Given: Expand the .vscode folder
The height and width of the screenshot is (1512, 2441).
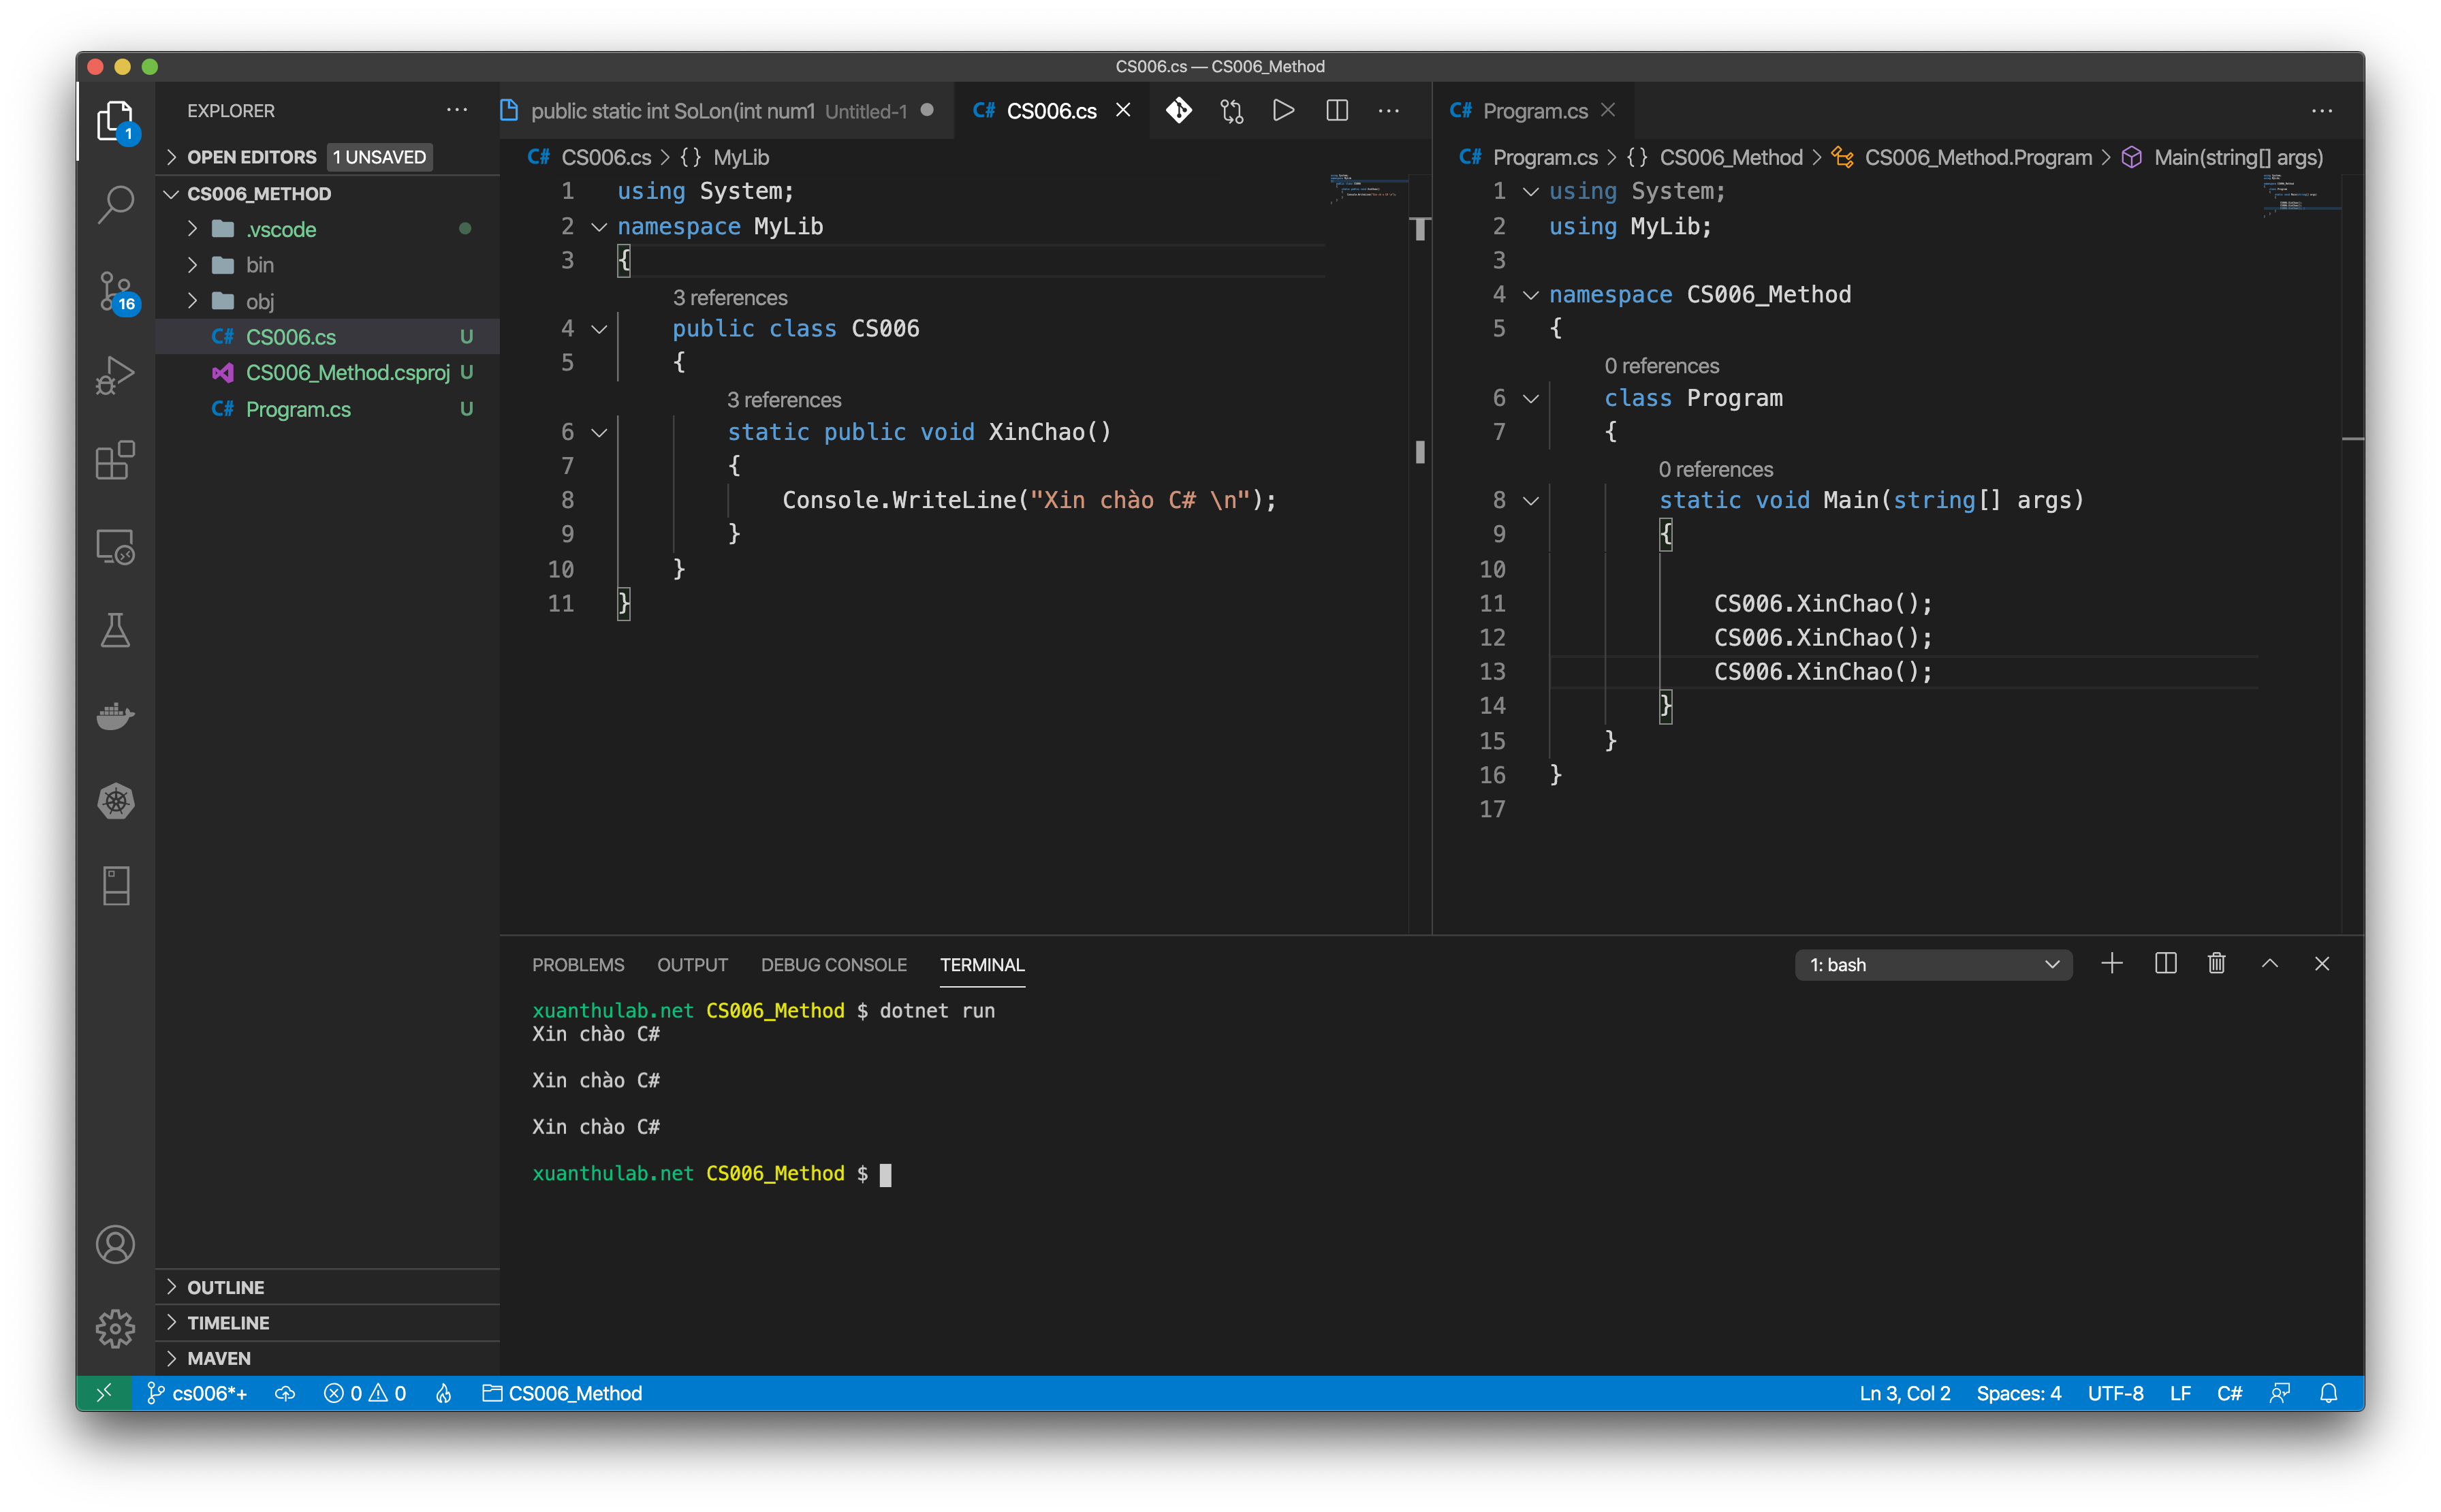Looking at the screenshot, I should coord(281,229).
